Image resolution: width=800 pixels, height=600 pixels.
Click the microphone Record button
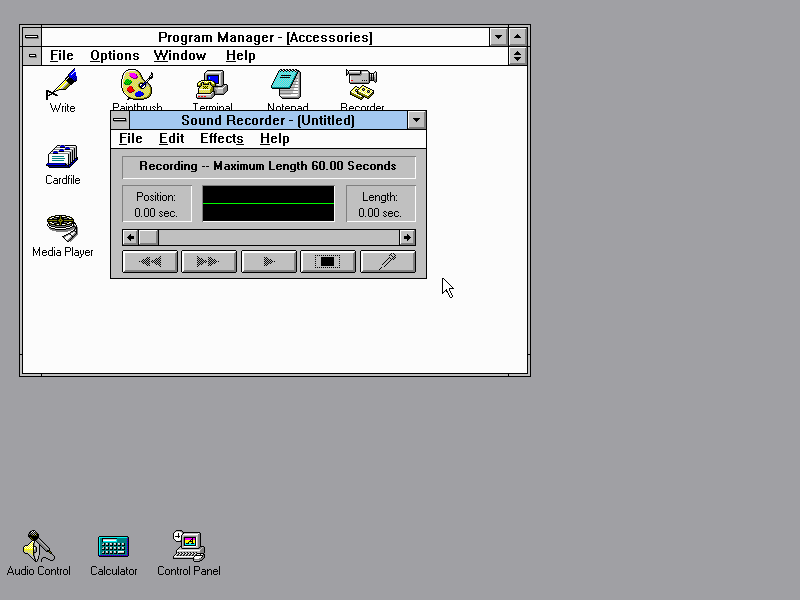click(x=387, y=262)
